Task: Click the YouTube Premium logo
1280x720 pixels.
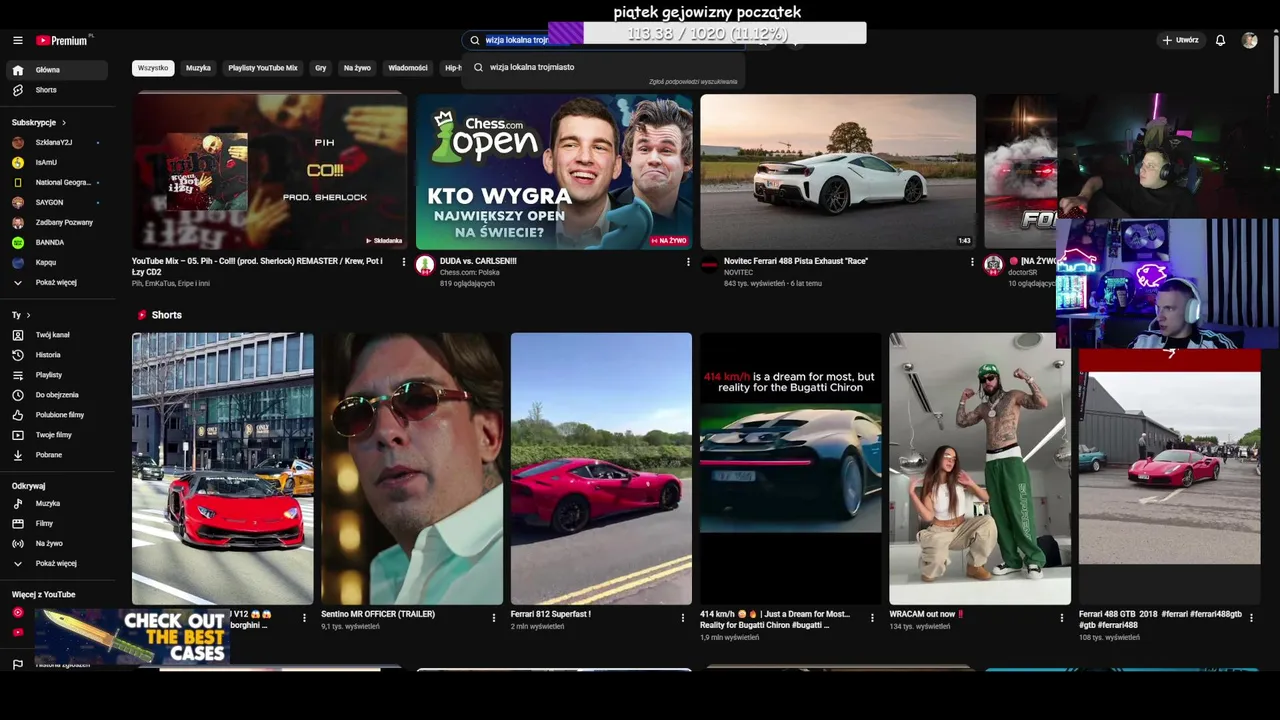Action: point(64,40)
